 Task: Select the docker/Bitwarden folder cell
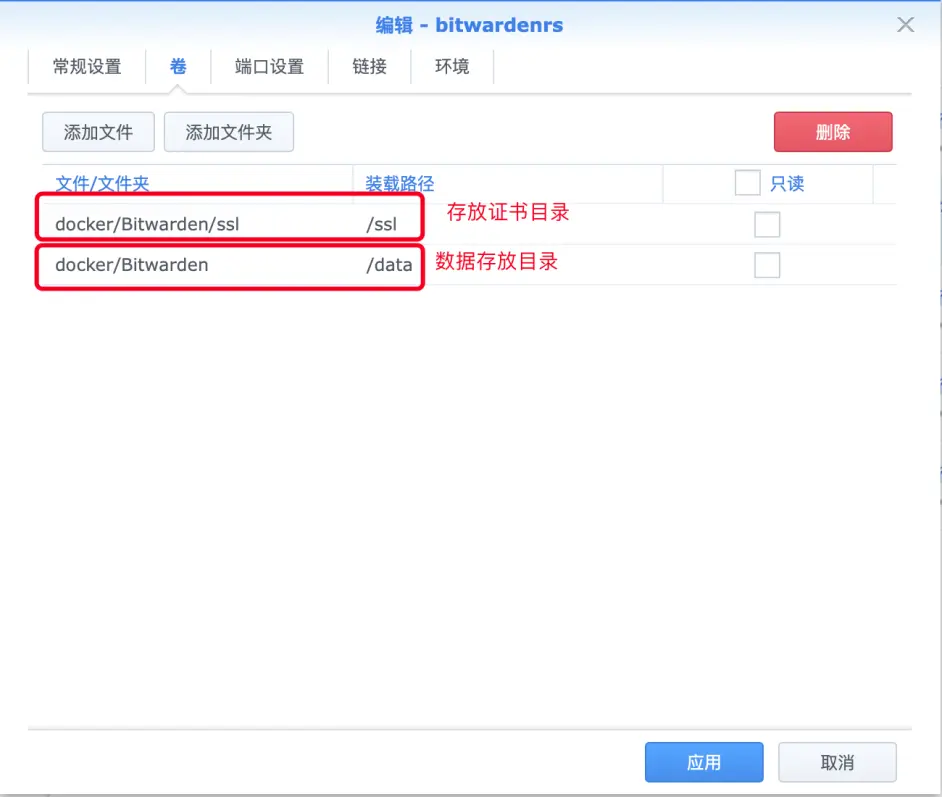[132, 265]
